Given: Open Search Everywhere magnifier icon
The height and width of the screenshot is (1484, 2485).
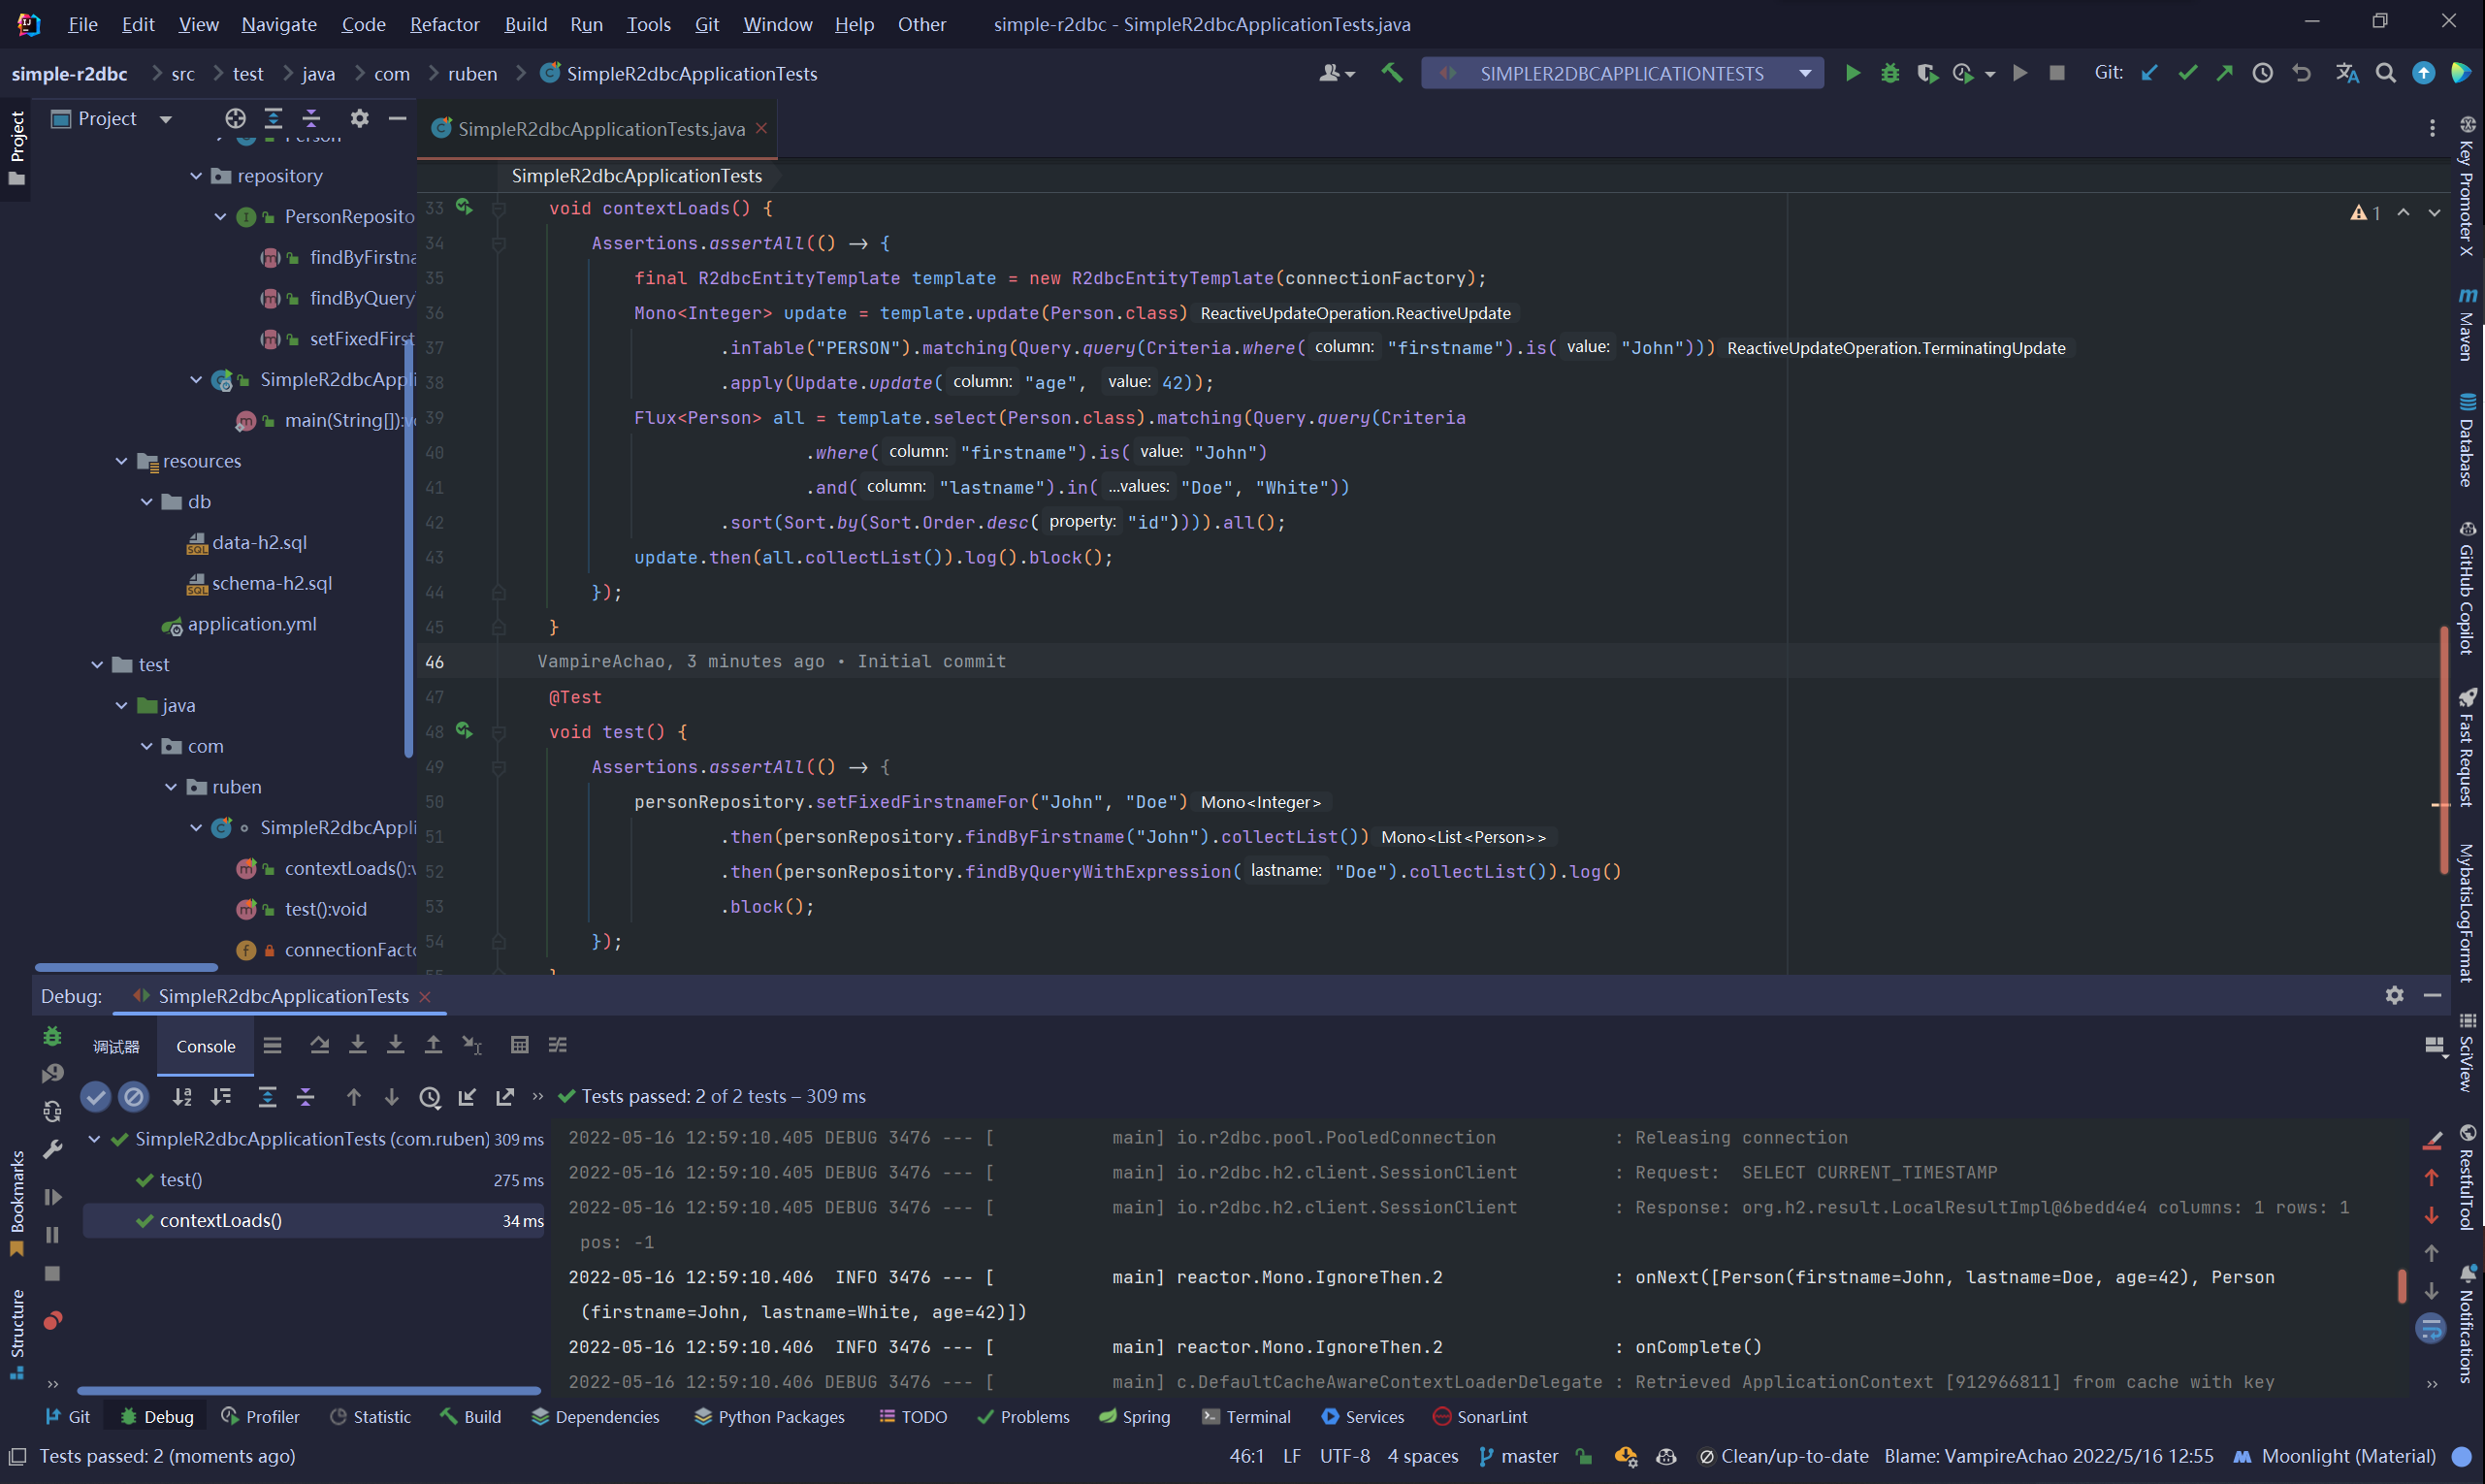Looking at the screenshot, I should coord(2385,73).
